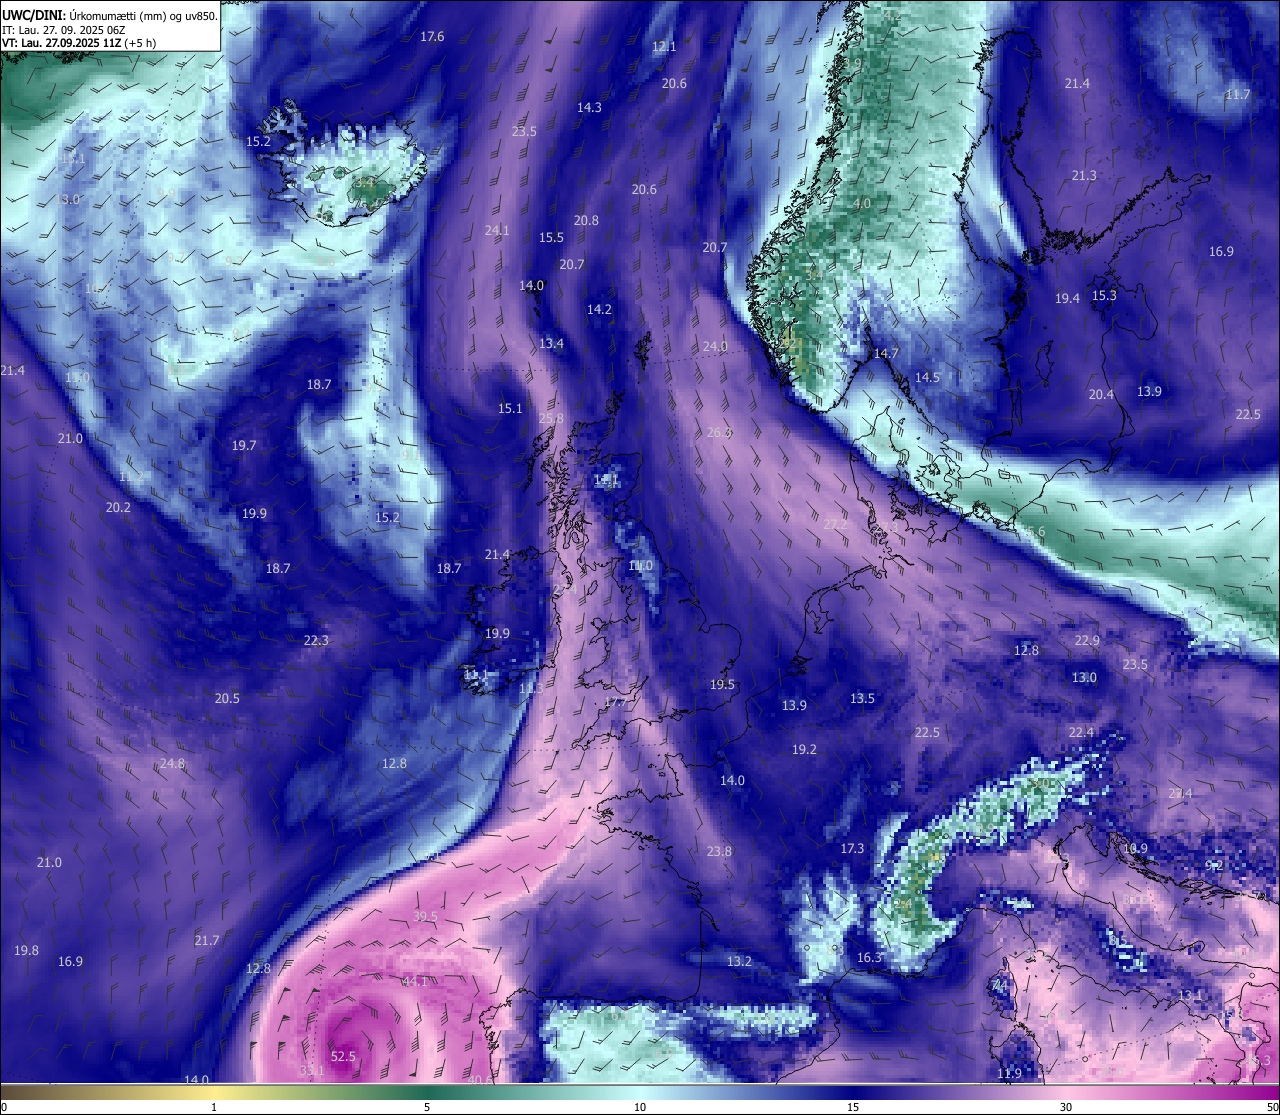Click the 19.2 value on the map

tap(804, 749)
